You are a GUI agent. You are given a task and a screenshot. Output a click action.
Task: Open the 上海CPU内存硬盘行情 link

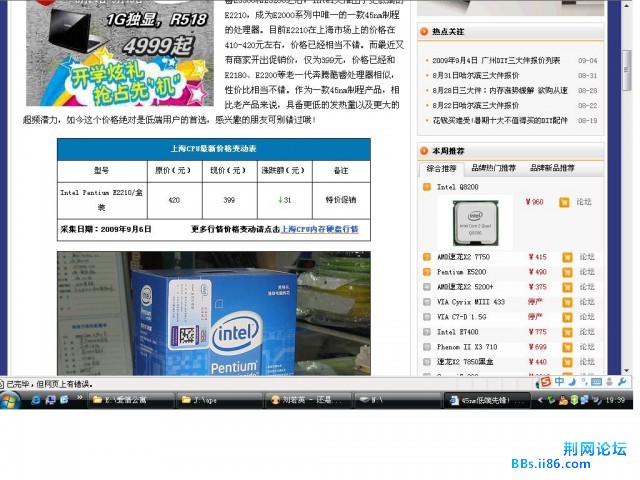click(320, 229)
